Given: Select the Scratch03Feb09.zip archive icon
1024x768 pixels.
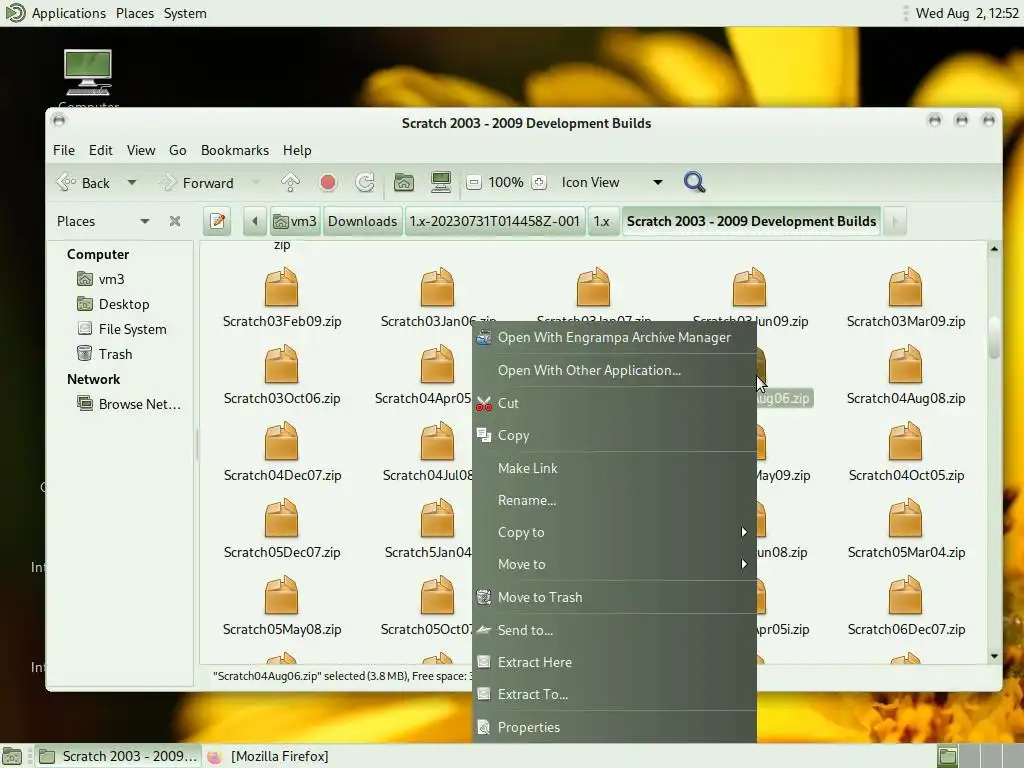Looking at the screenshot, I should (281, 287).
